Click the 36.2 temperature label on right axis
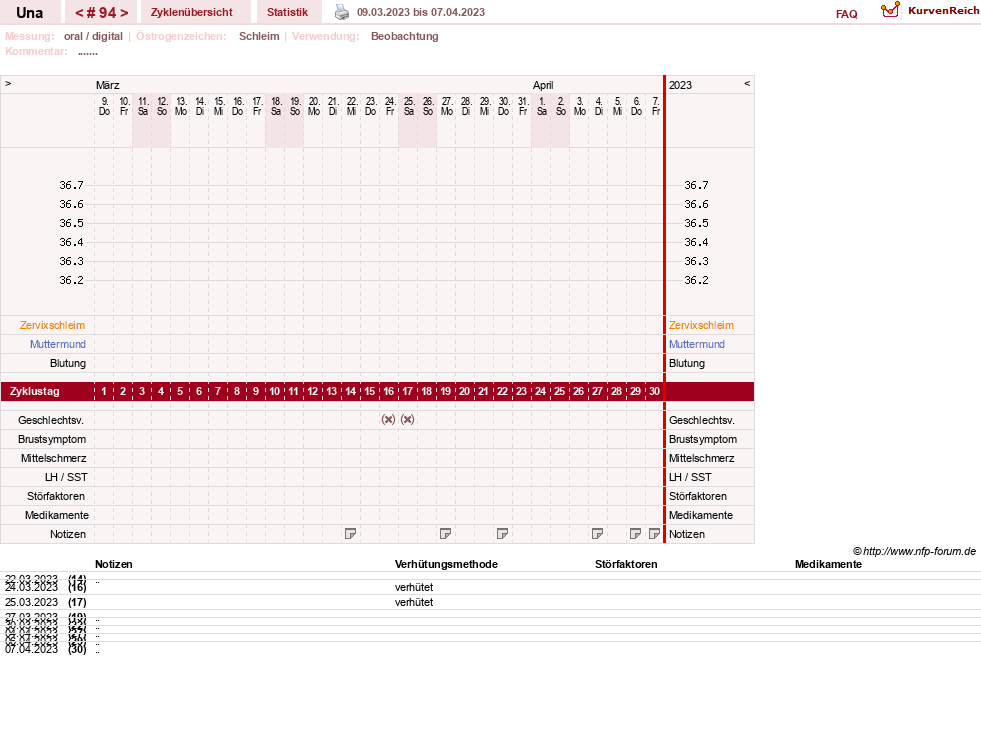This screenshot has width=981, height=743. coord(696,280)
